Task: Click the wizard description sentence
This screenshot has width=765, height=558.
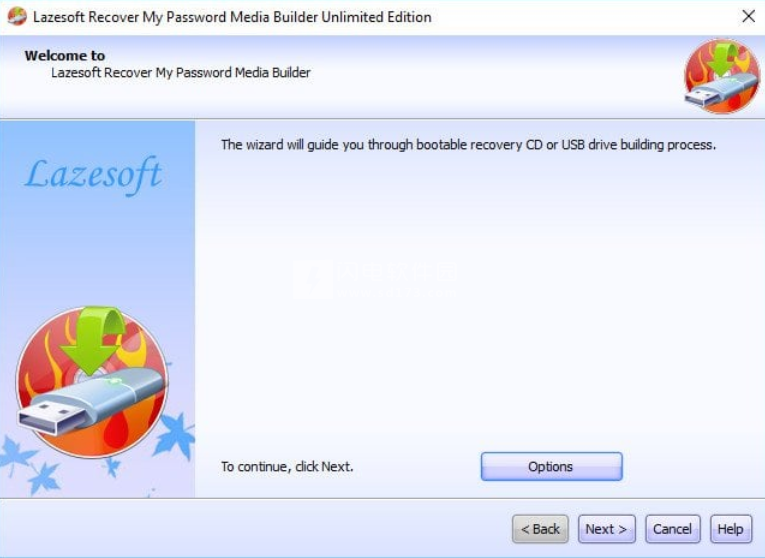Action: pyautogui.click(x=468, y=145)
